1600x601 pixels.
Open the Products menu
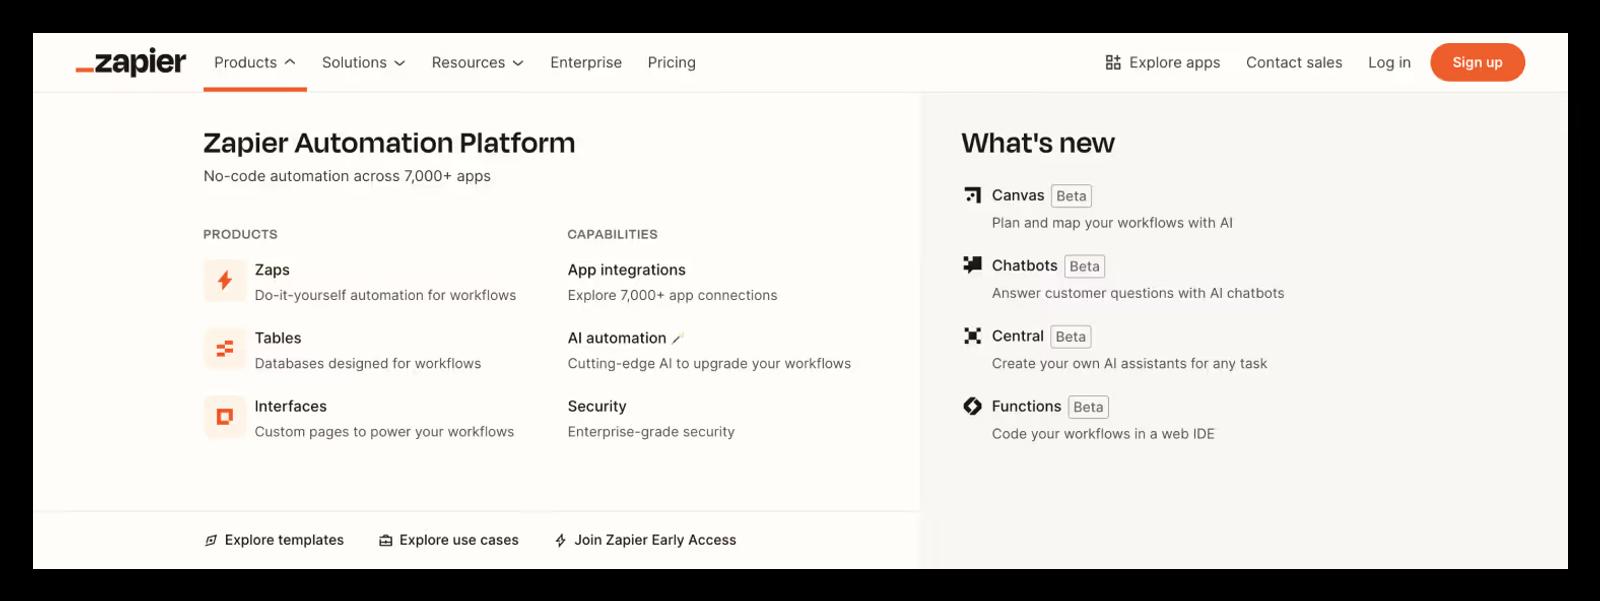(x=255, y=62)
